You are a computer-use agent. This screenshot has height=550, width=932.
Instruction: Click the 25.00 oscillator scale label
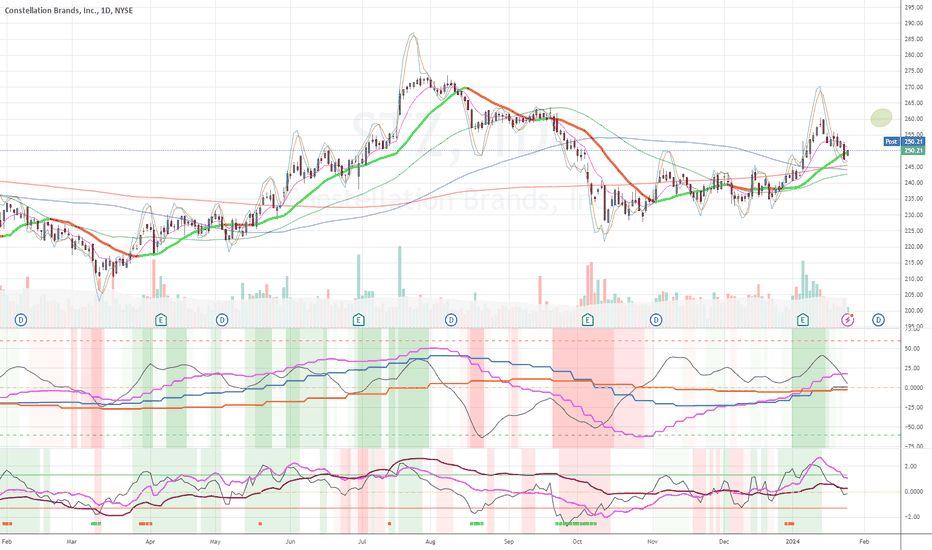912,368
